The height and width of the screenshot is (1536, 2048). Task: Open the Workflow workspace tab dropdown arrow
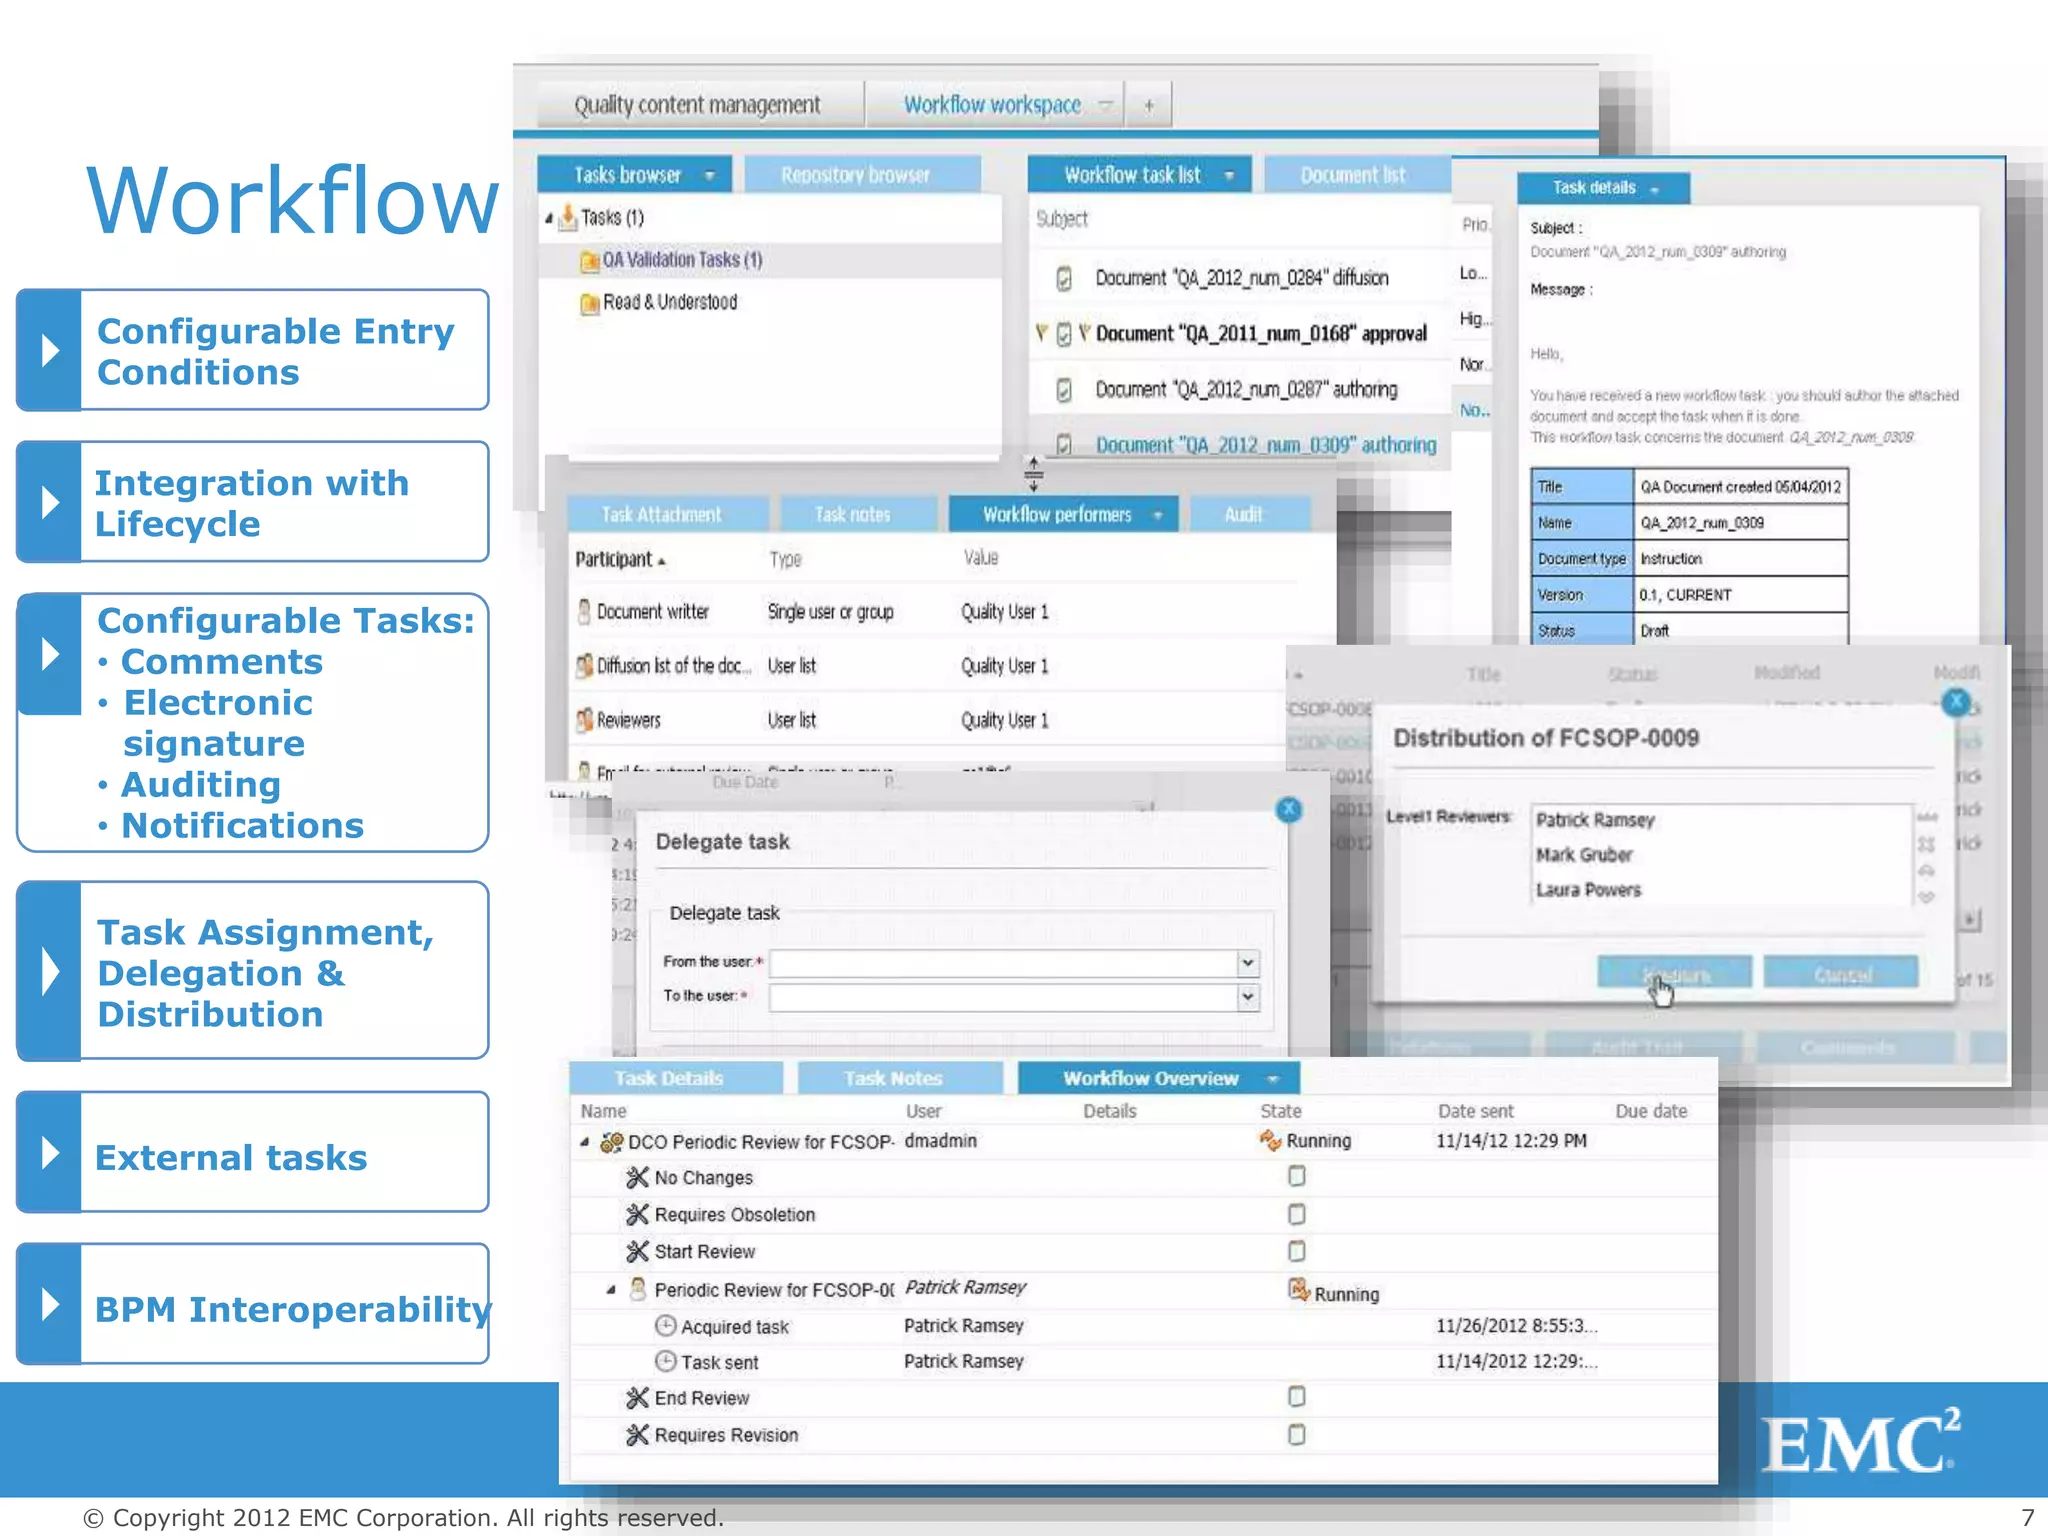click(x=1105, y=105)
